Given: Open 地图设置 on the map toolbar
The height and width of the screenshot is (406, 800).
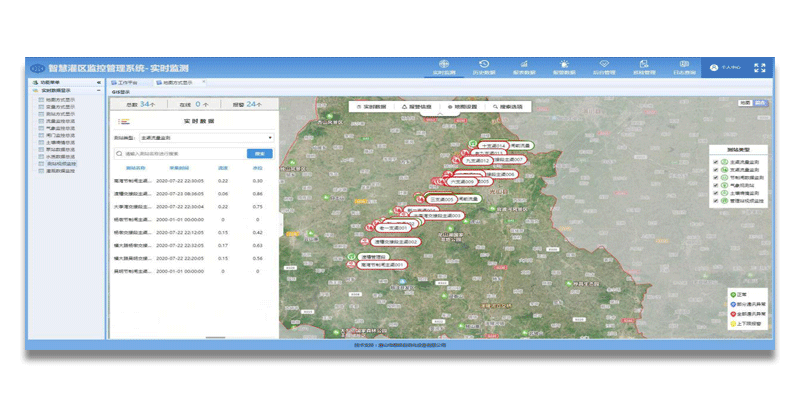Looking at the screenshot, I should click(x=462, y=107).
